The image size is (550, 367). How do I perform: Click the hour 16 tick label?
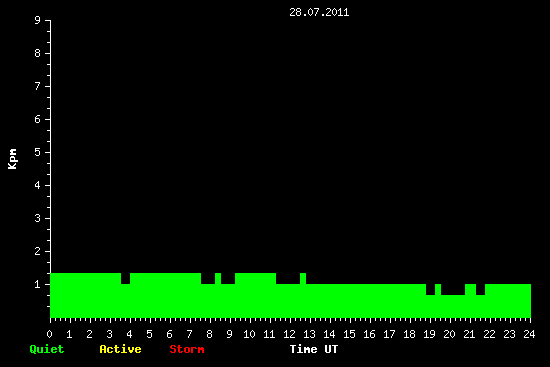pos(369,334)
